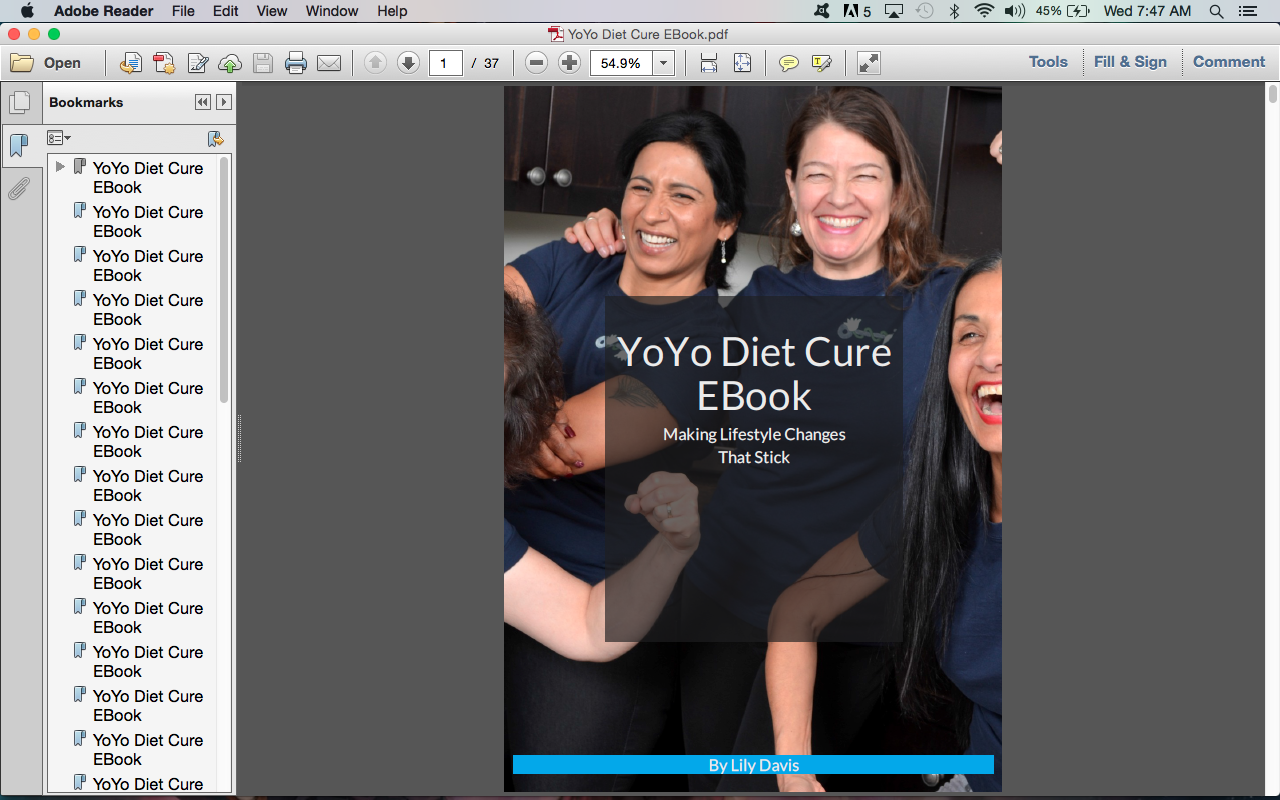Show the Attachments paperclip panel

pos(19,188)
